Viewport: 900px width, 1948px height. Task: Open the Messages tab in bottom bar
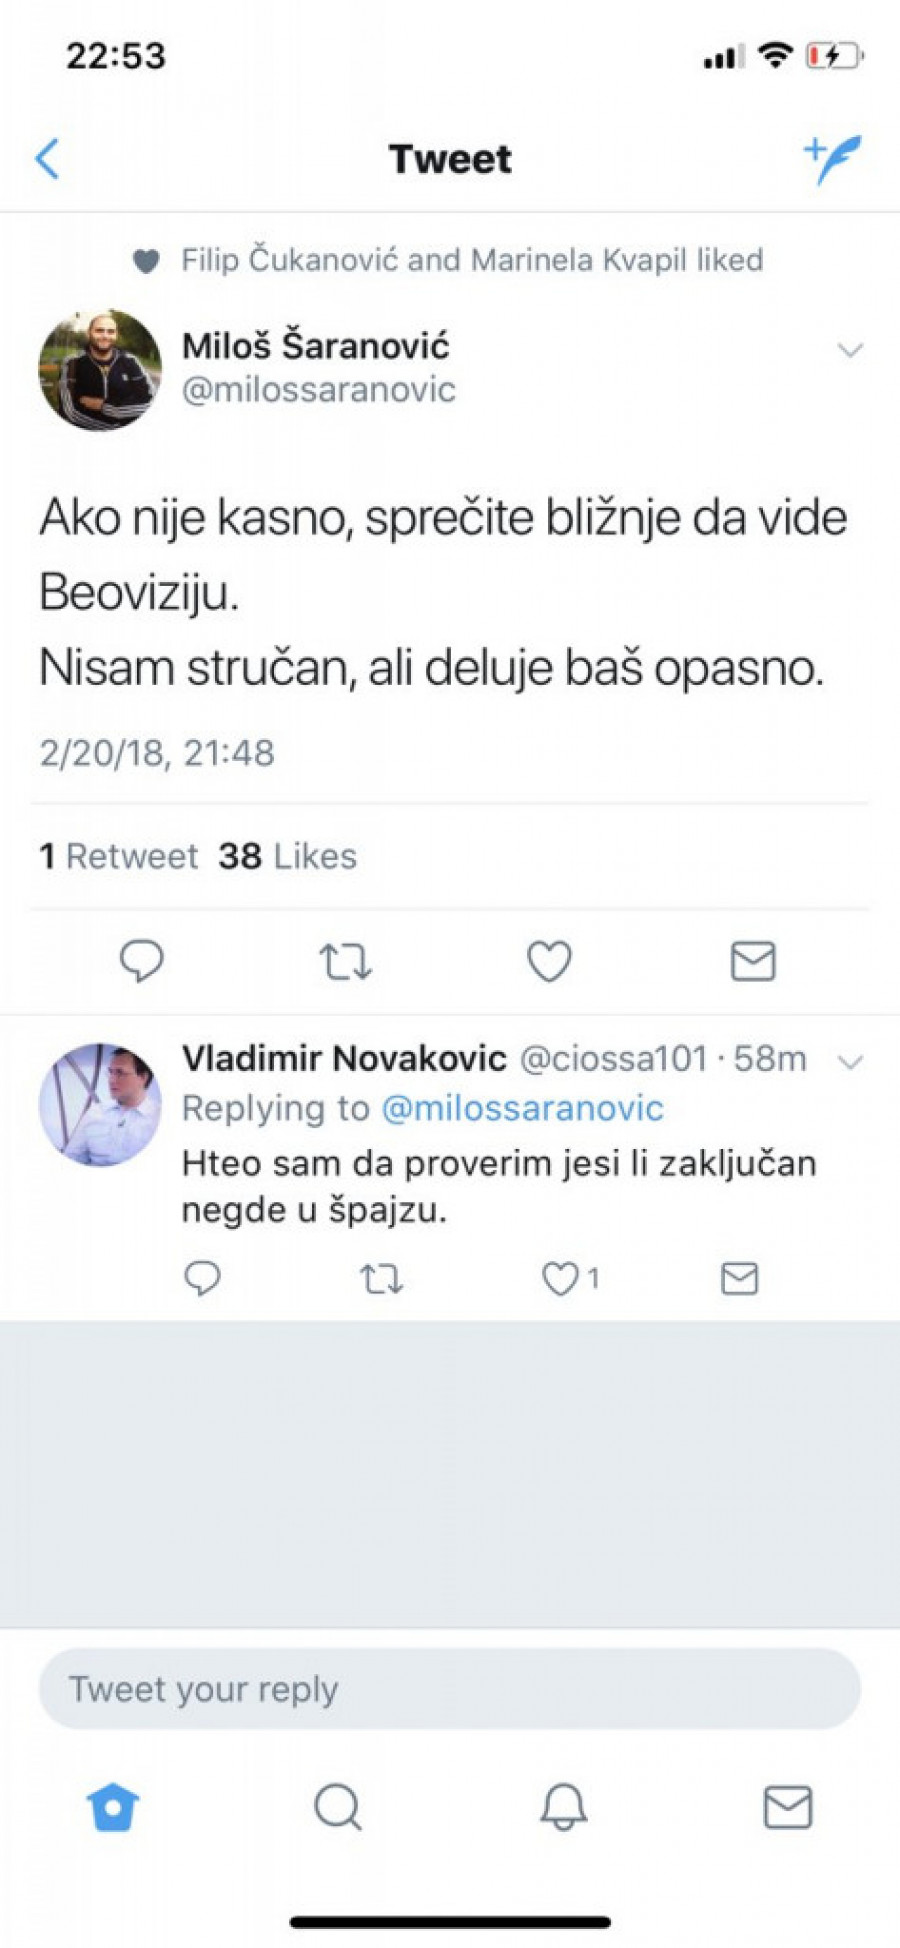click(x=788, y=1807)
